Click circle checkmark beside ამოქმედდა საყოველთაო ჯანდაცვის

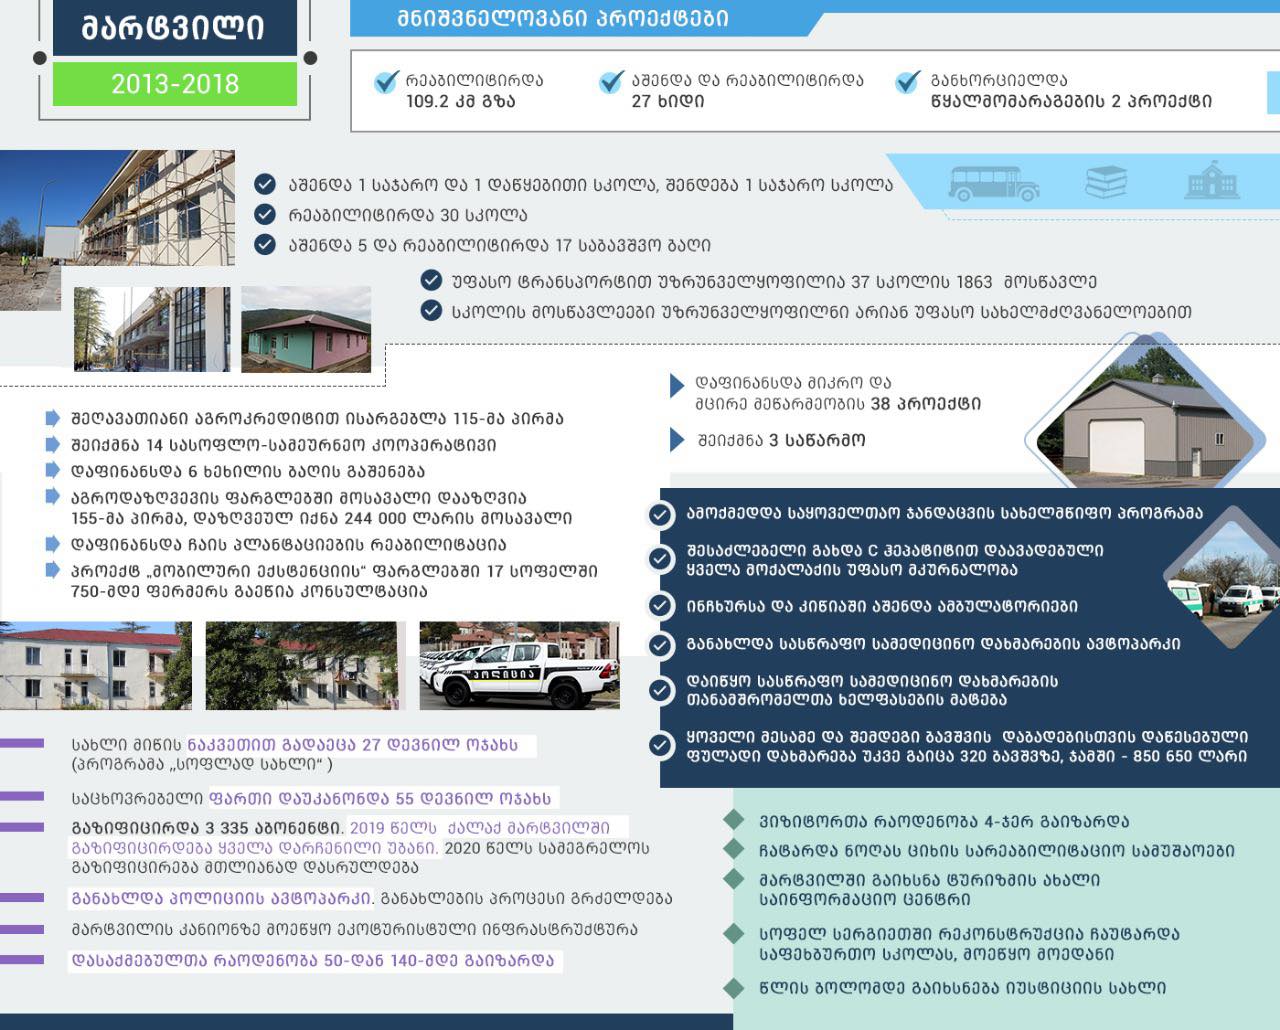pos(660,514)
